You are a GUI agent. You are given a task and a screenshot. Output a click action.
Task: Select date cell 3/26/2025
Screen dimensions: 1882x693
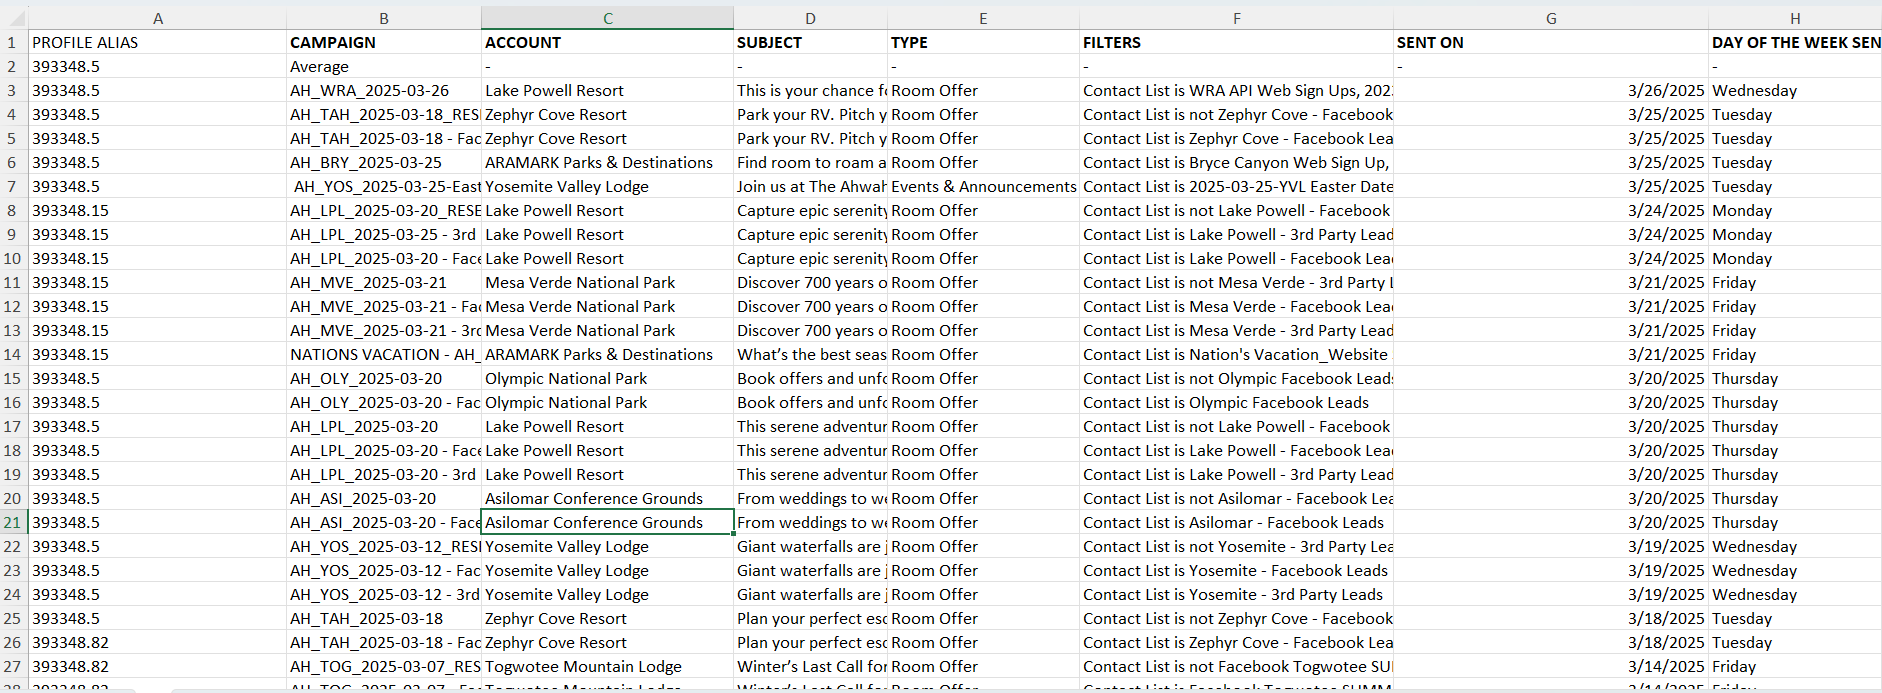click(1551, 90)
